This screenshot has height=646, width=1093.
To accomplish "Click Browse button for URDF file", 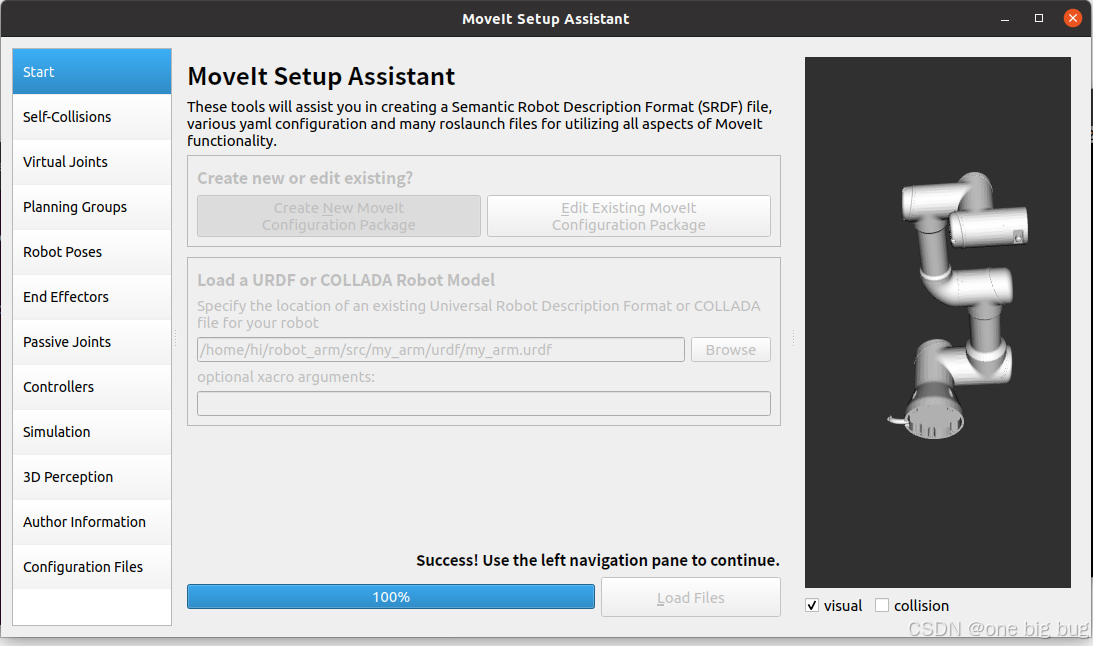I will tap(731, 350).
